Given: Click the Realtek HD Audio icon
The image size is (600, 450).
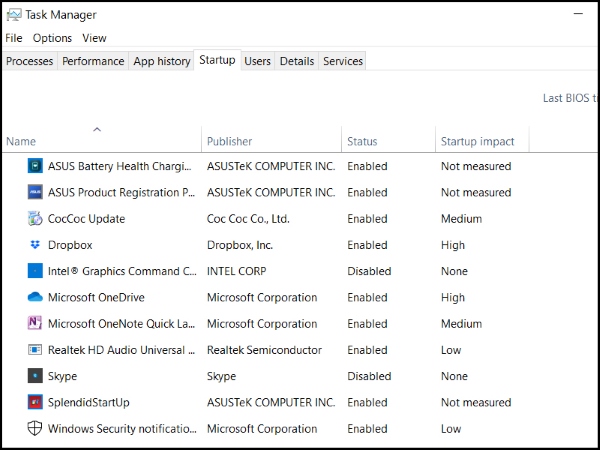Looking at the screenshot, I should click(x=36, y=350).
